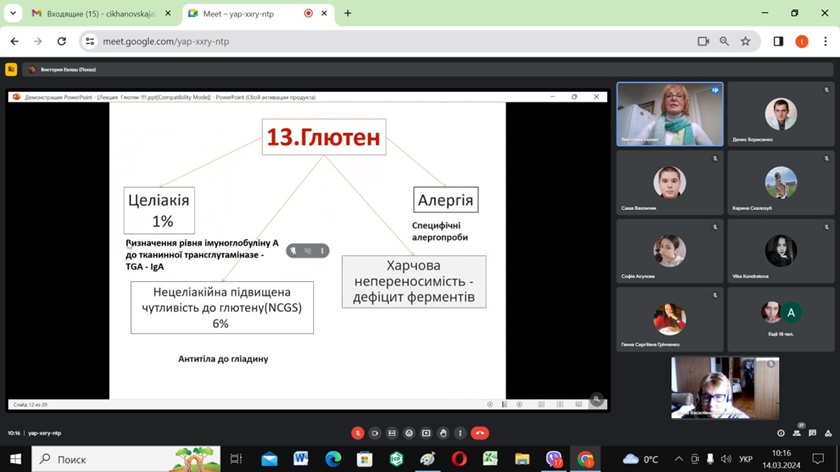Open Mail app on taskbar
The height and width of the screenshot is (472, 840).
269,459
